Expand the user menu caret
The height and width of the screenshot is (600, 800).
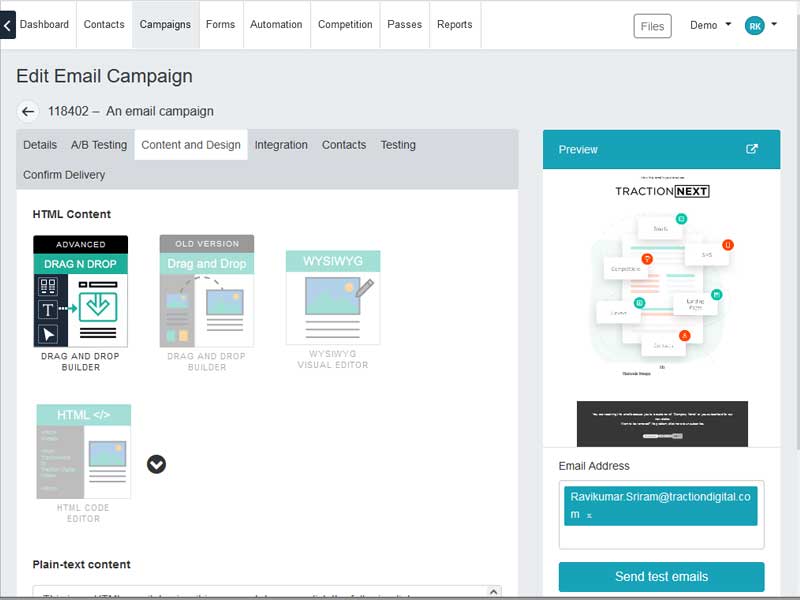point(776,26)
